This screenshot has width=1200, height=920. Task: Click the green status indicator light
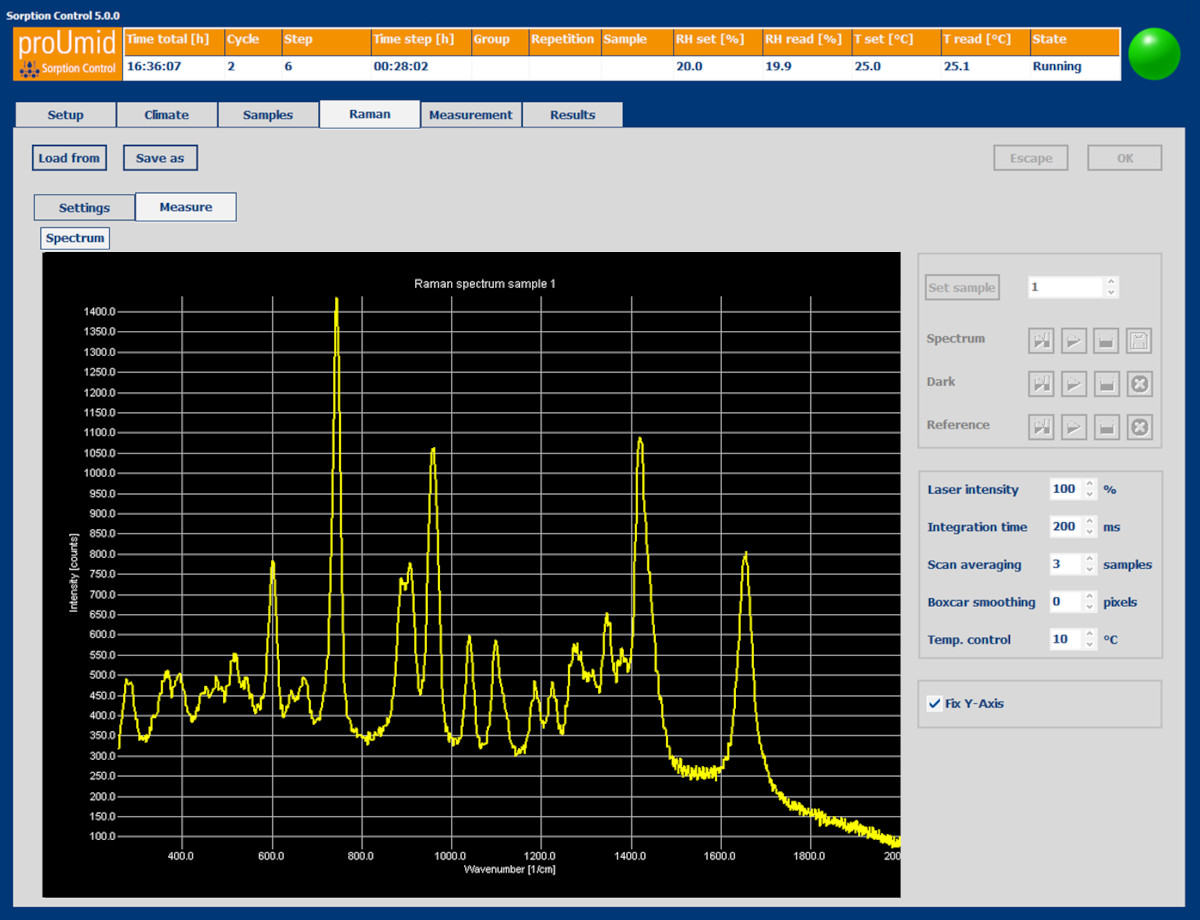click(x=1154, y=54)
